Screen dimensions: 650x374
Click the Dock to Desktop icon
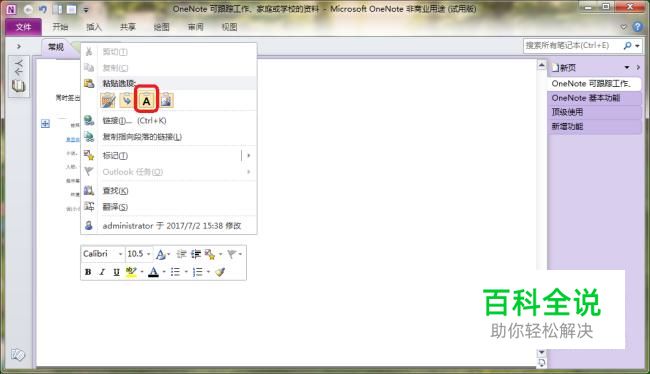58,9
